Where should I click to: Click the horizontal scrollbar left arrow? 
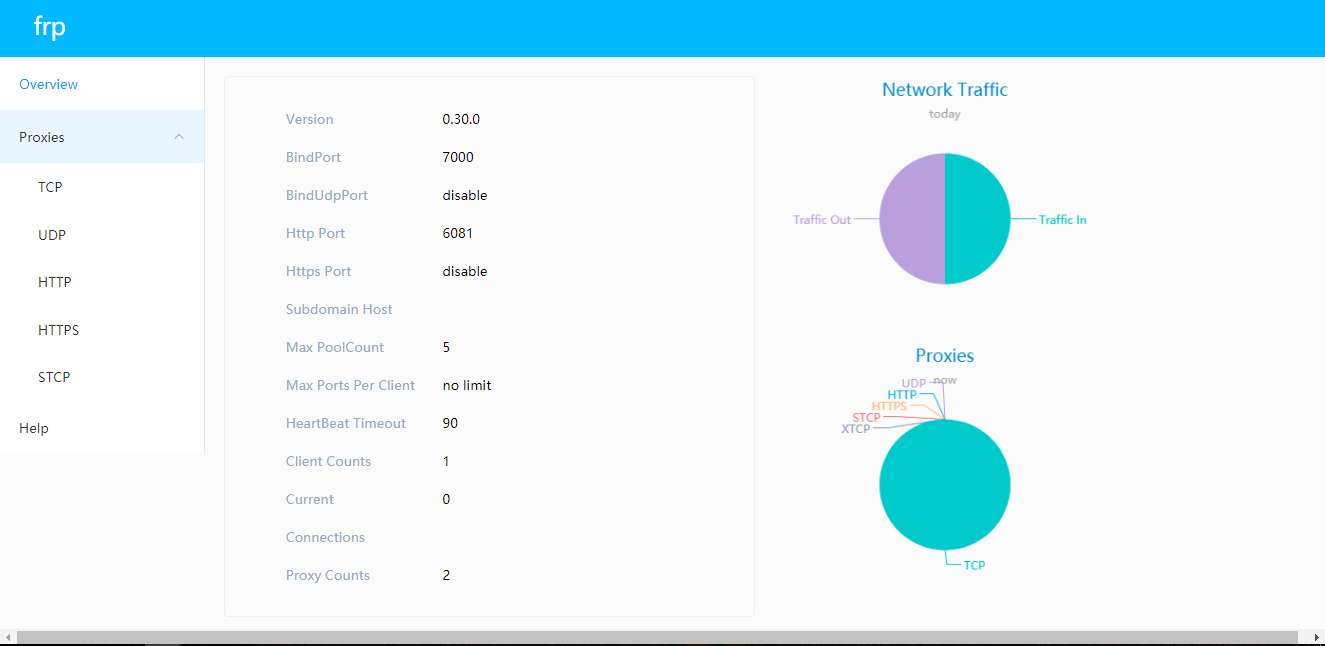(8, 637)
